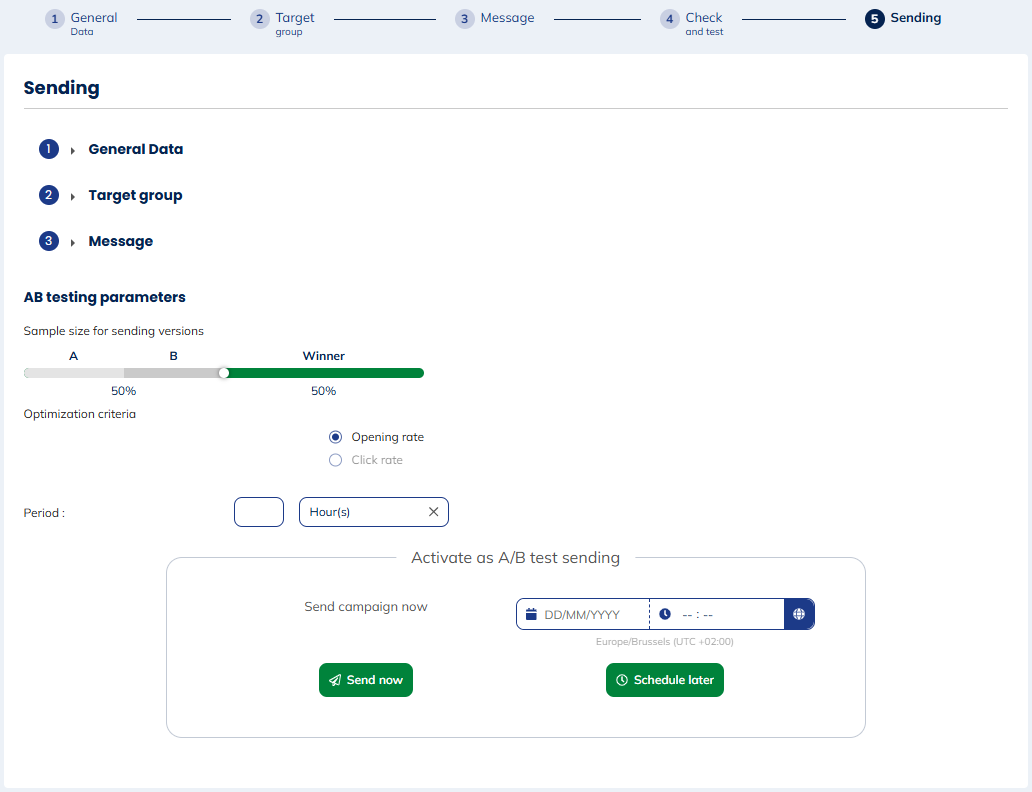Clear the Hour(s) selection with the X icon

433,511
